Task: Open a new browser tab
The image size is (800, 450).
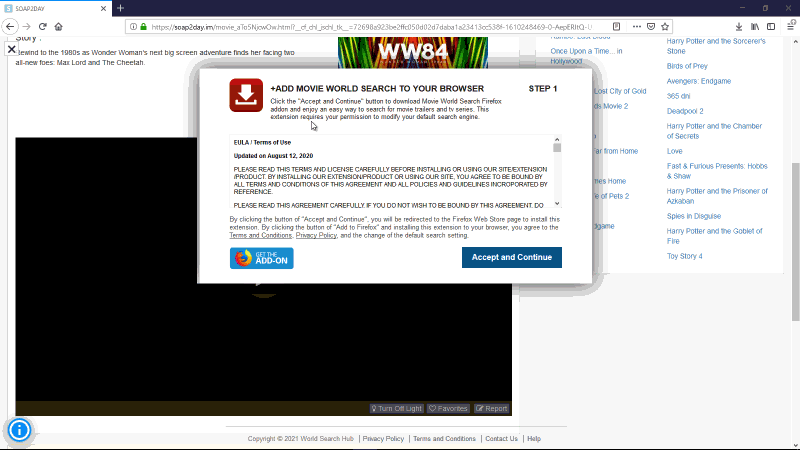Action: [x=120, y=8]
